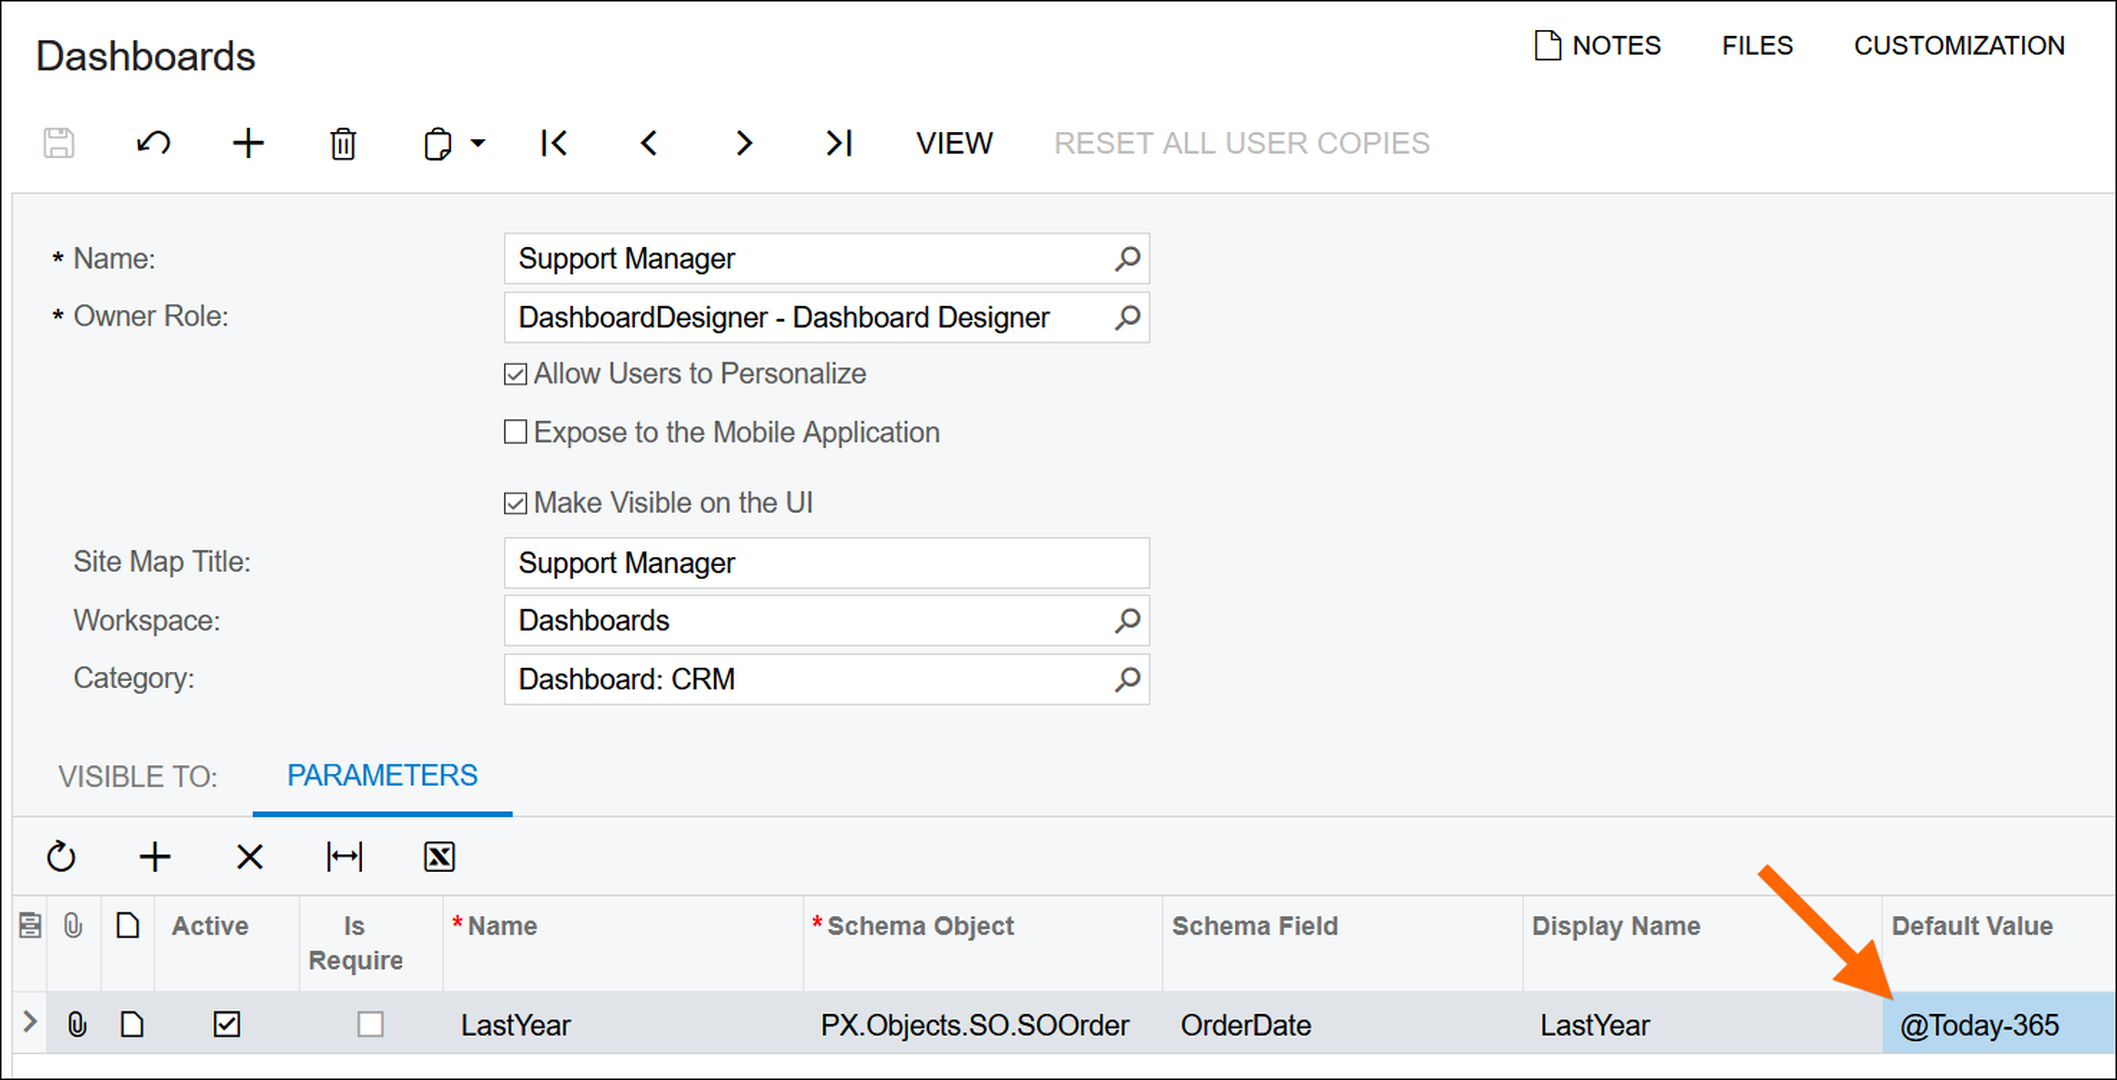Go to first record icon
Screen dimensions: 2117x1080
[553, 143]
